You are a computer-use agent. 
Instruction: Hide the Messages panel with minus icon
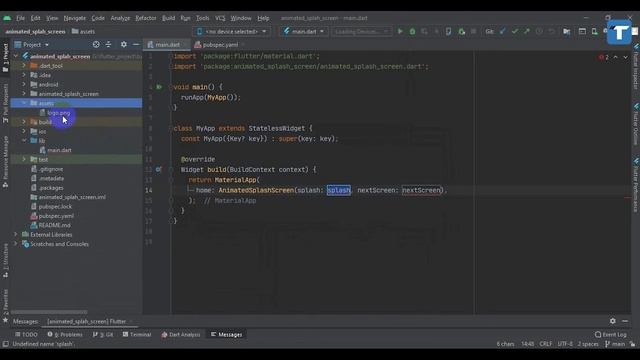pos(625,321)
